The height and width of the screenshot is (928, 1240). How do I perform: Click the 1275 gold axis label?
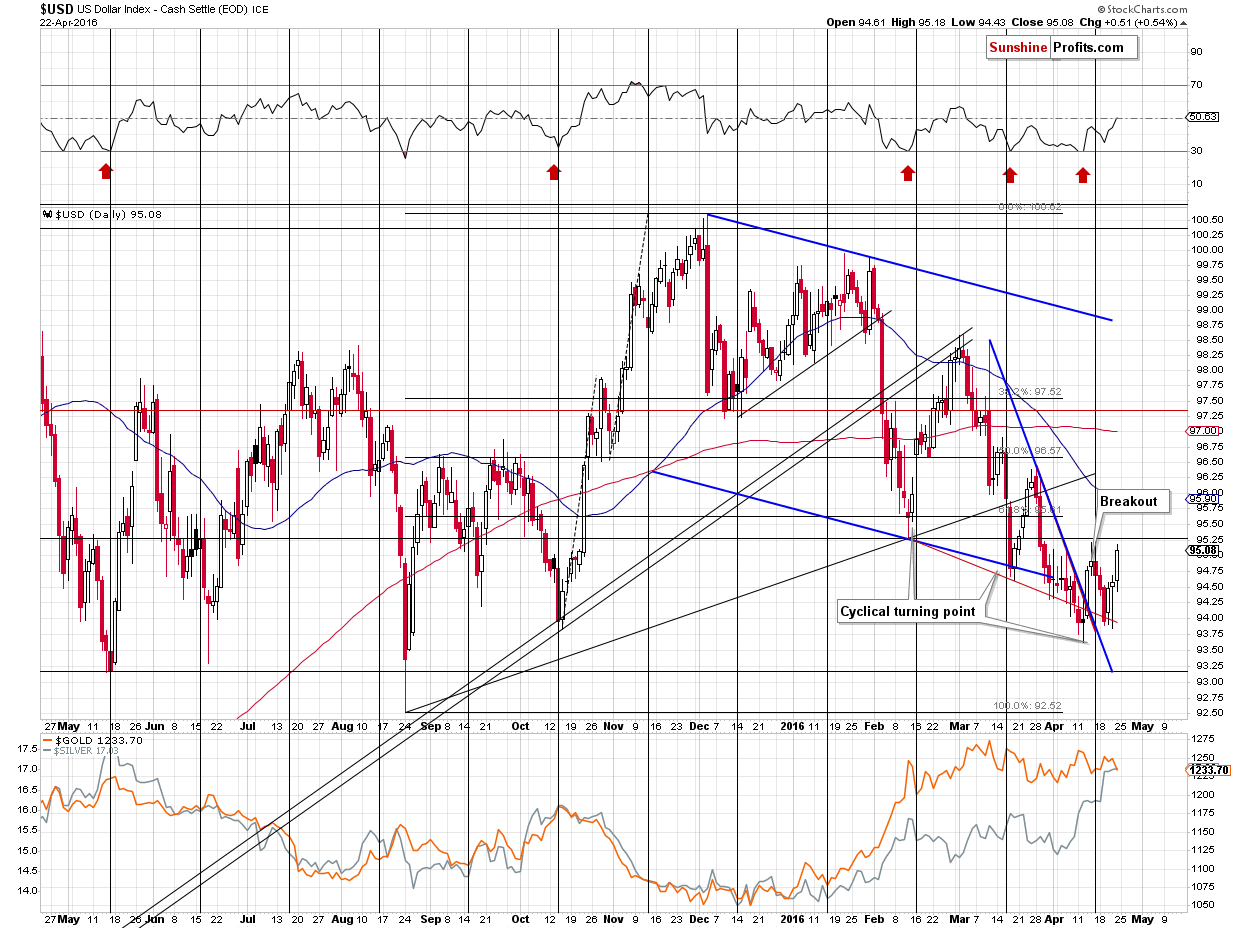[1202, 739]
